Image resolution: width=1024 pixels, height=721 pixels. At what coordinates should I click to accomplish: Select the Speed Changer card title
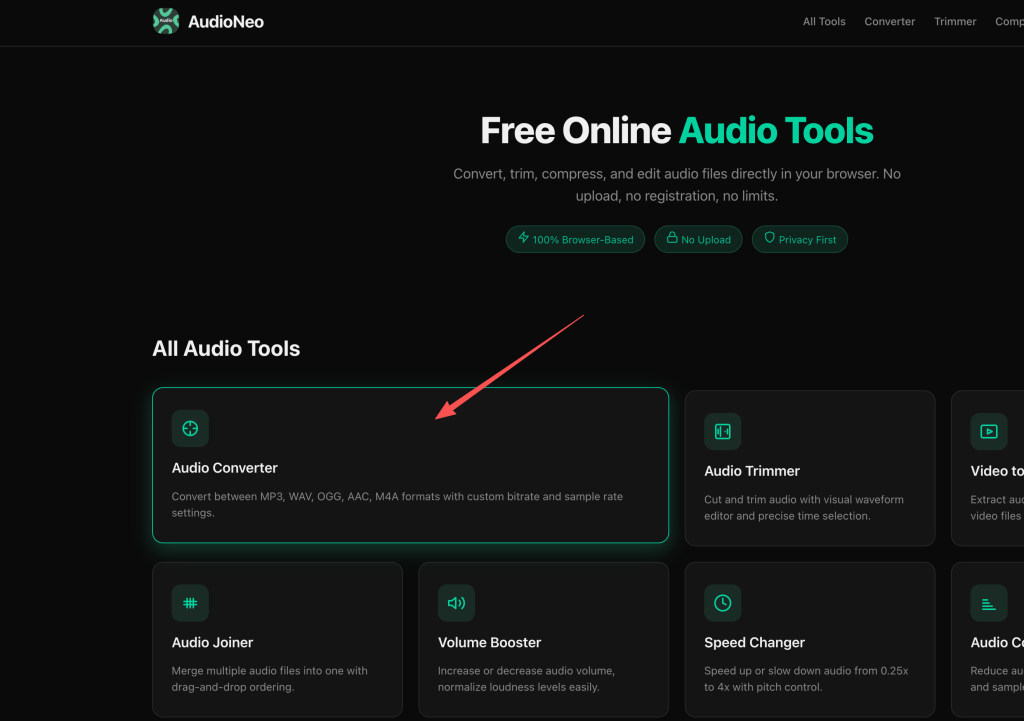tap(754, 643)
